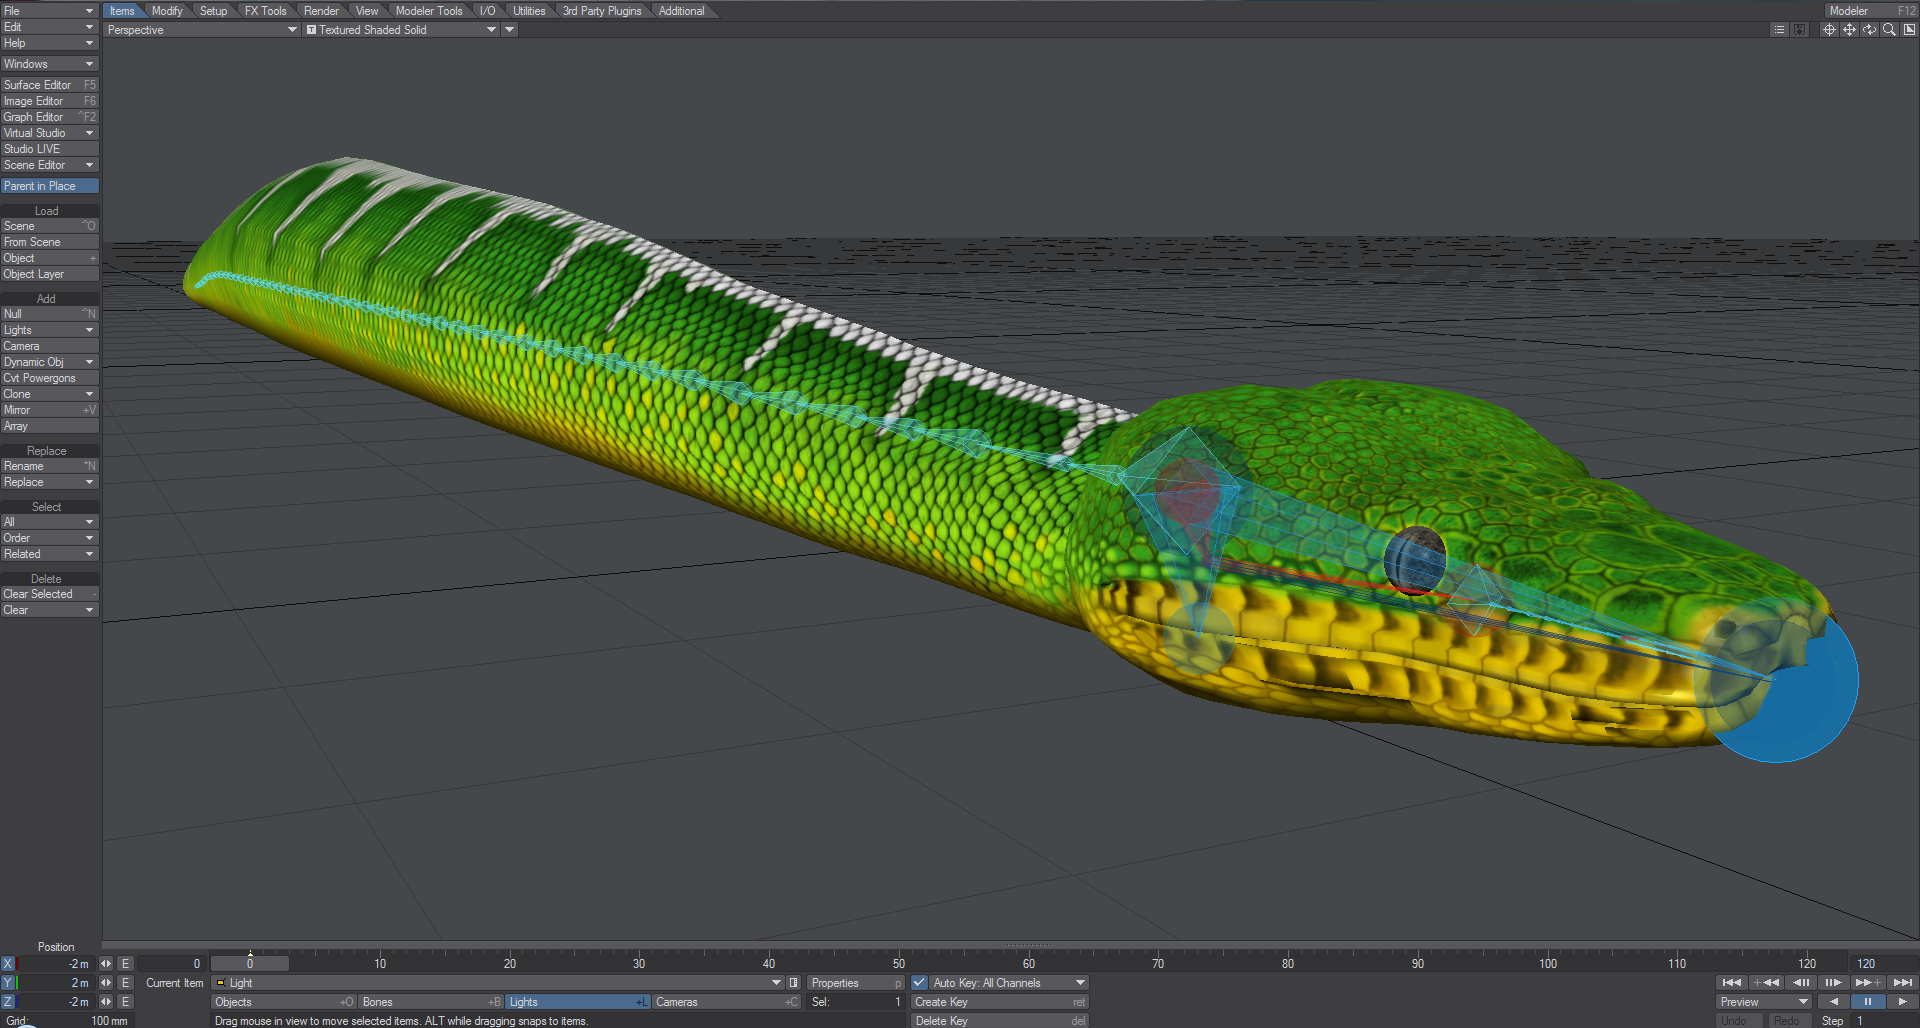Click the Undo button

(1737, 1021)
